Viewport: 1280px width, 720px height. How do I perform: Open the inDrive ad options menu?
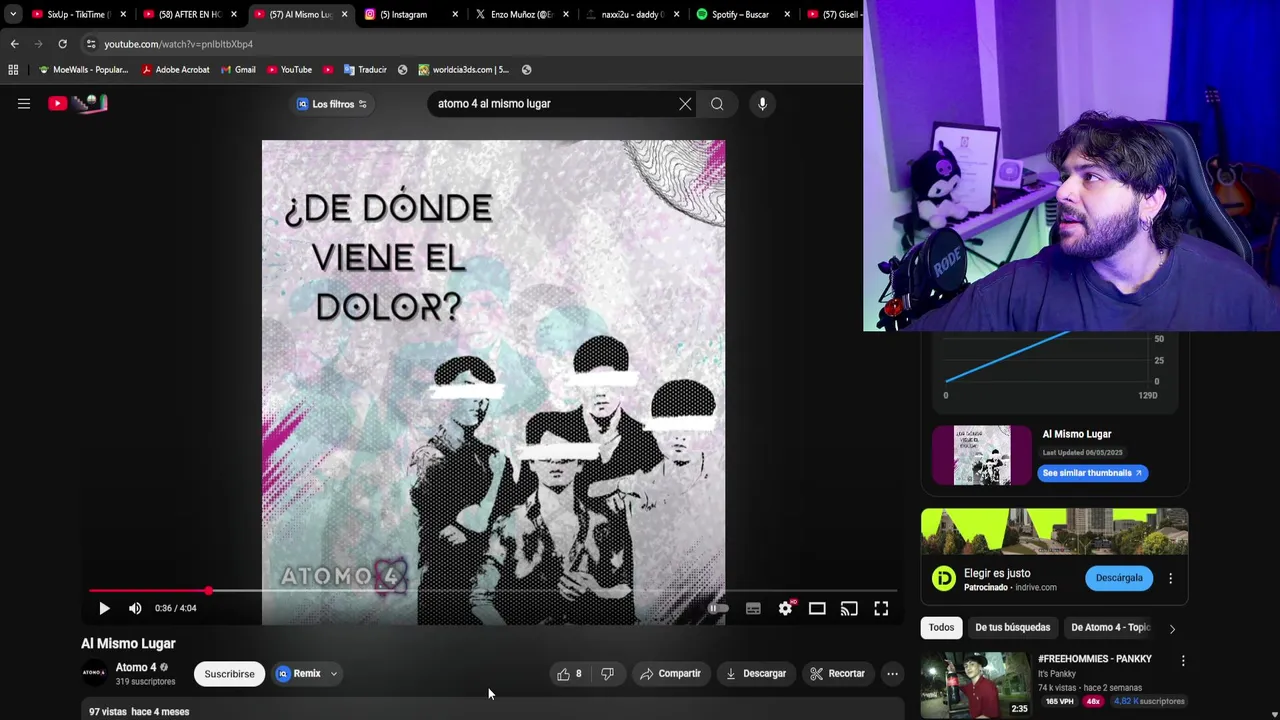click(1171, 578)
